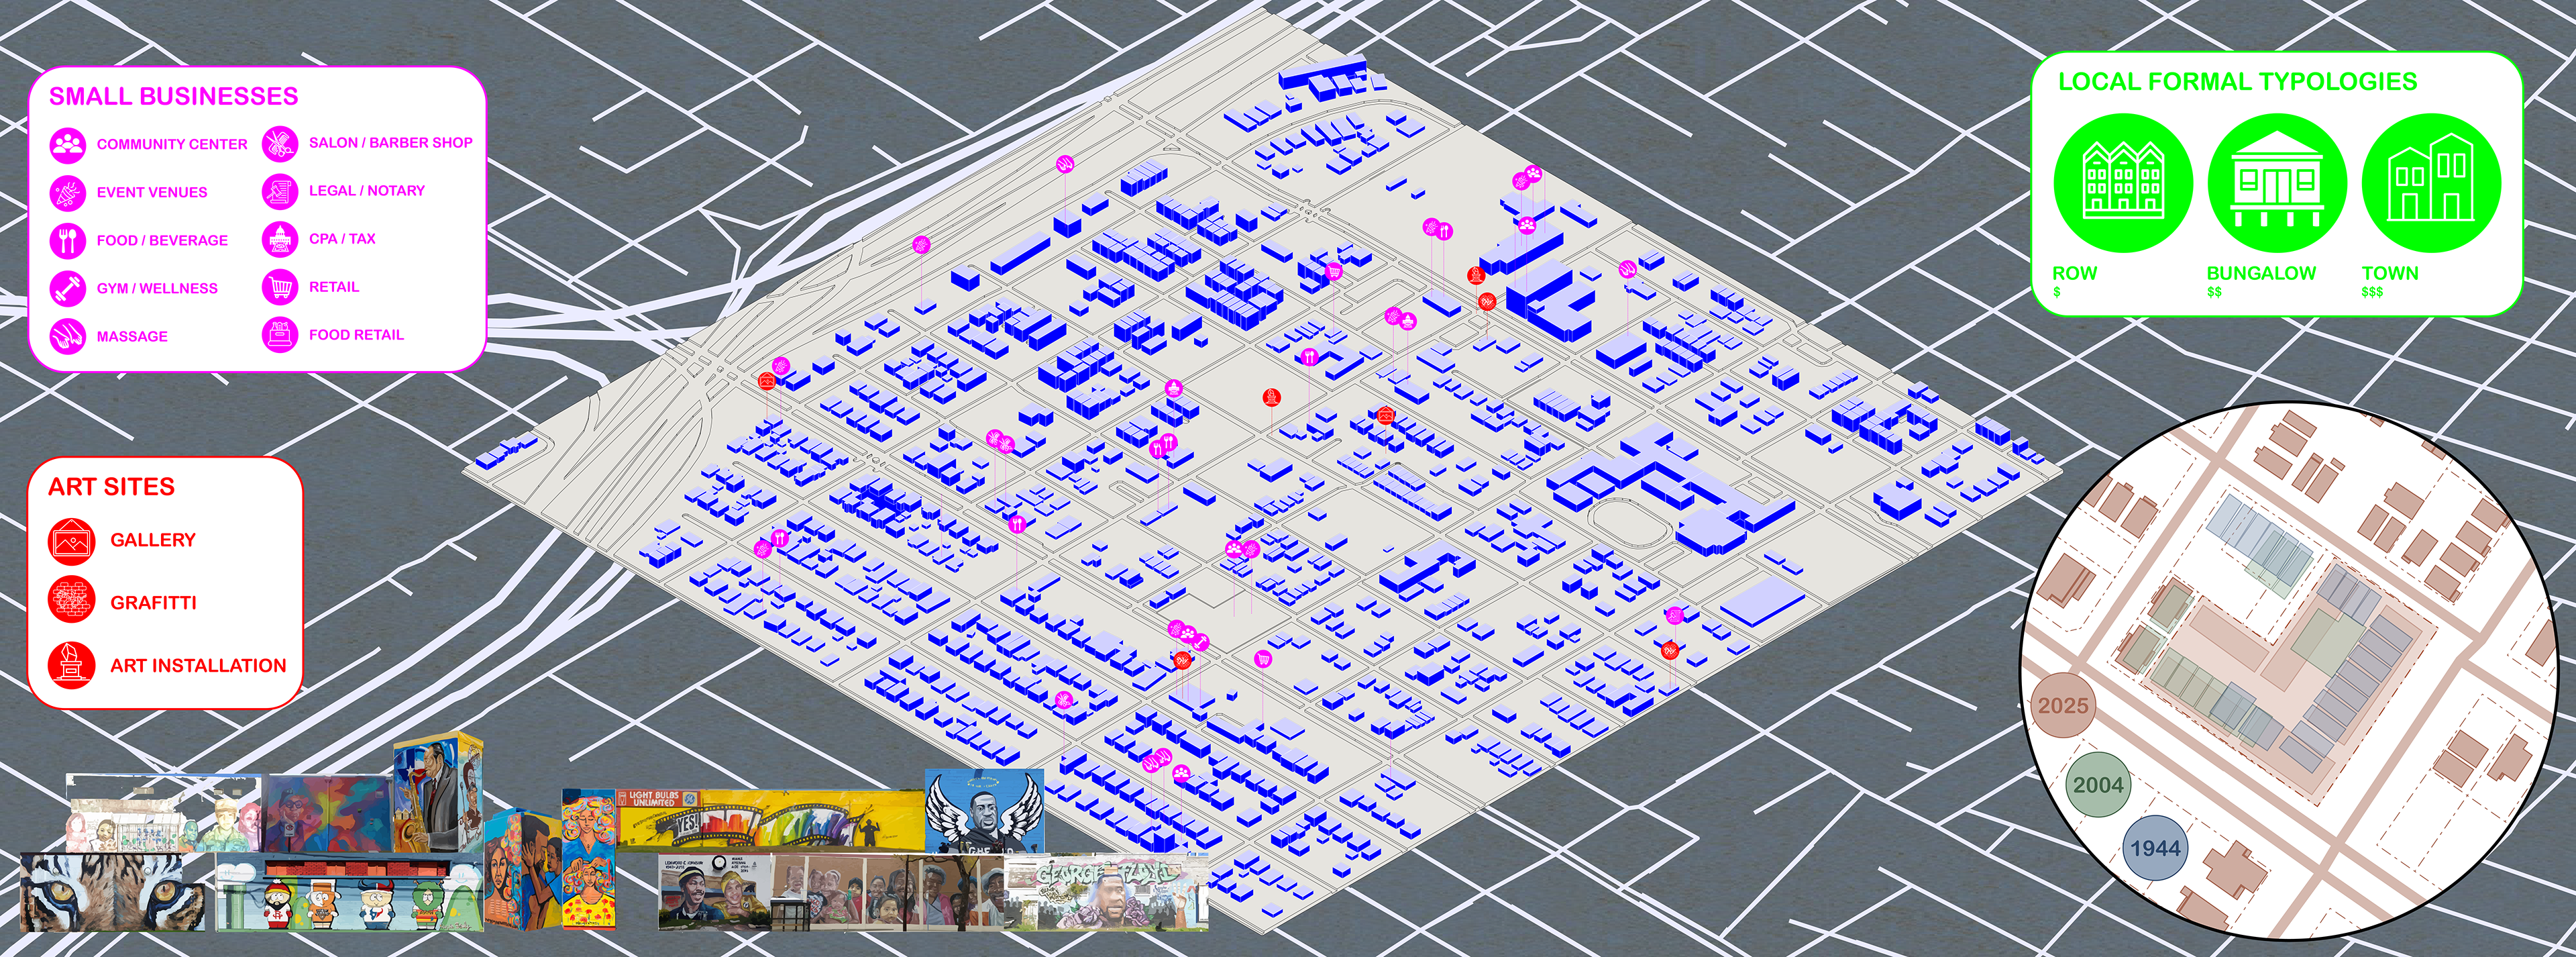Image resolution: width=2576 pixels, height=957 pixels.
Task: Click the Legal / Notary legend icon
Action: tap(280, 191)
